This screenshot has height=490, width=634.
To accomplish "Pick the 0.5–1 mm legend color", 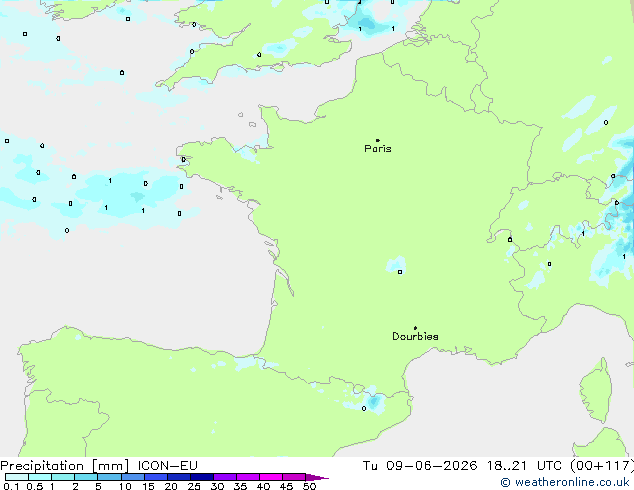I will (x=40, y=477).
